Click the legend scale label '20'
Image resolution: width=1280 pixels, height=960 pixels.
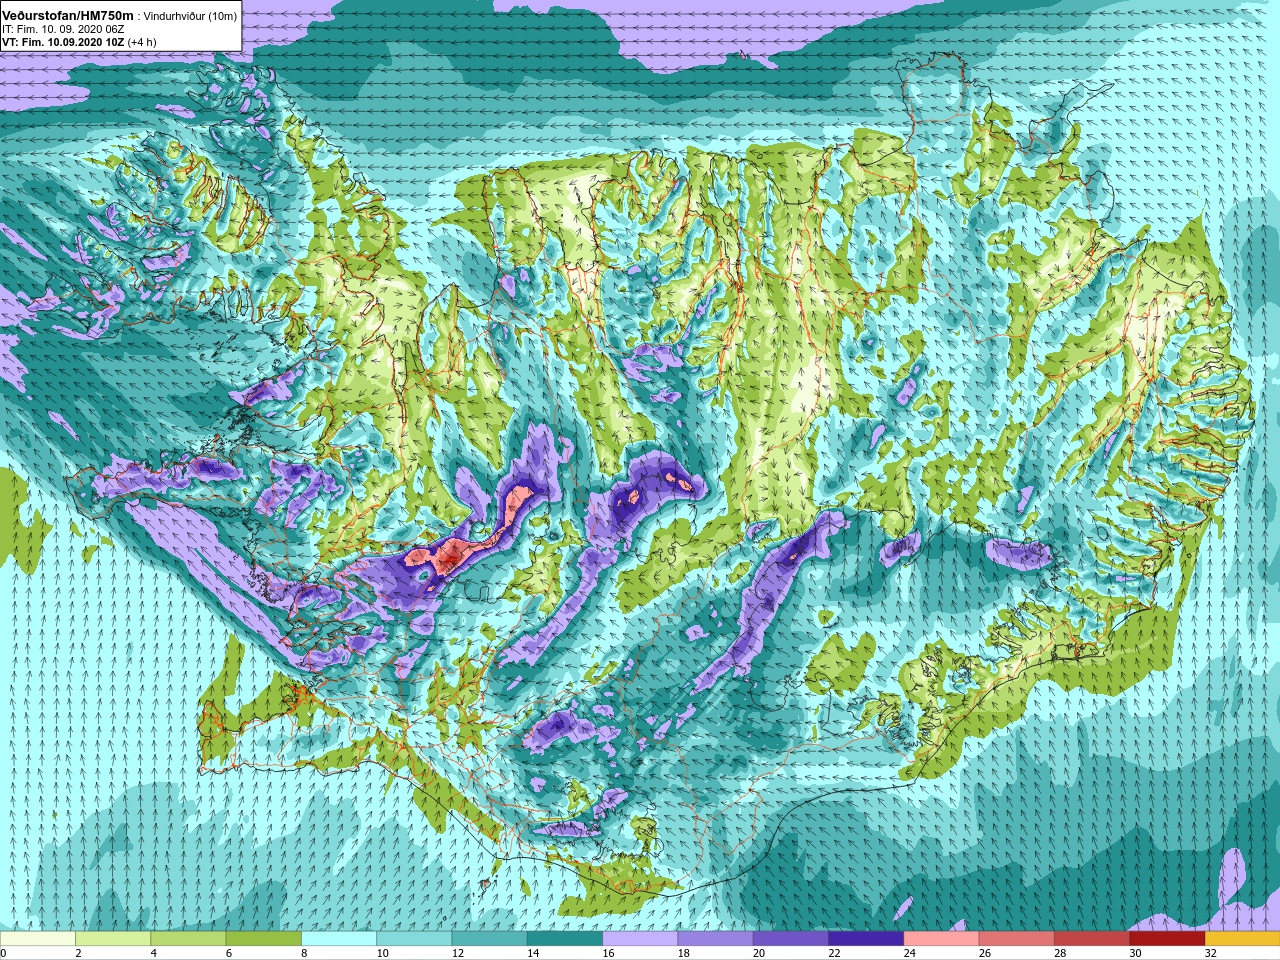click(759, 953)
